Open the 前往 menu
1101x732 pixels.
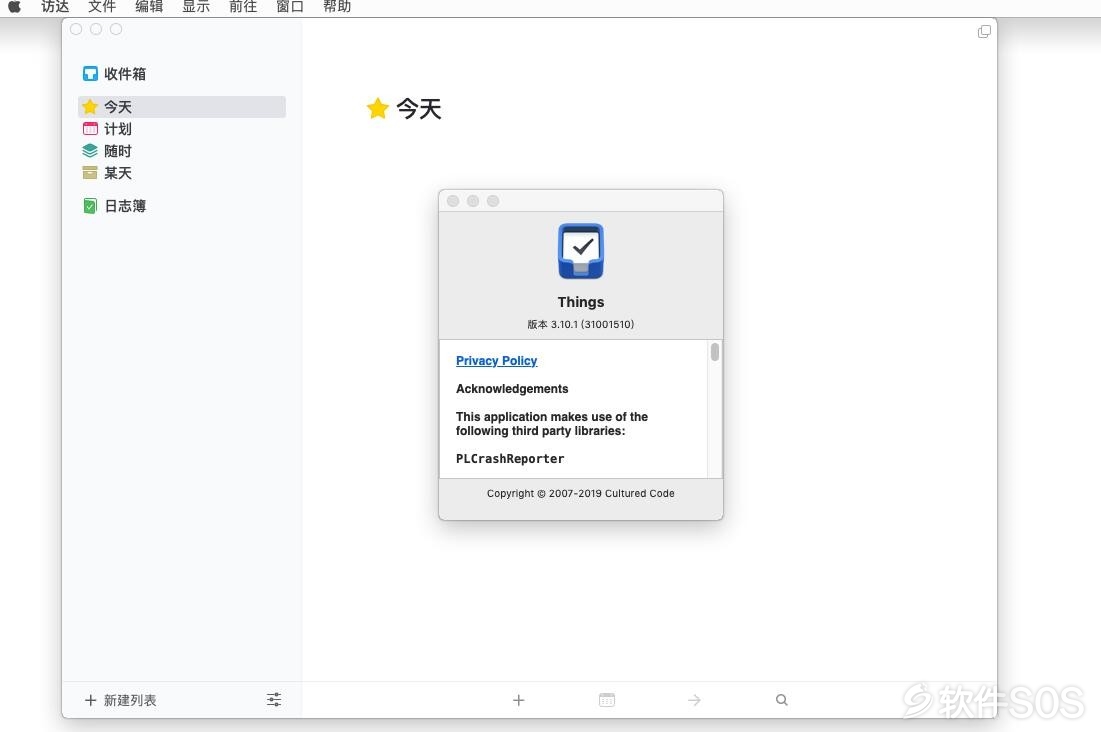point(243,7)
